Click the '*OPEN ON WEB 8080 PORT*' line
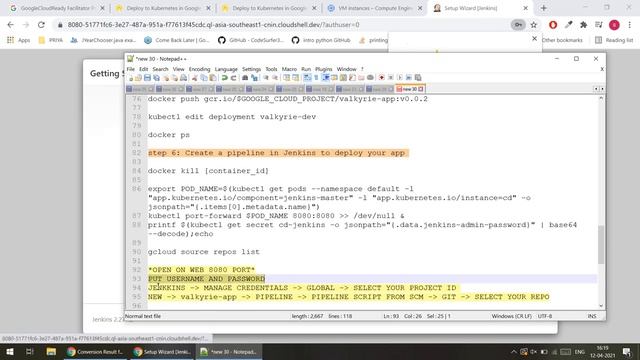 pos(201,270)
